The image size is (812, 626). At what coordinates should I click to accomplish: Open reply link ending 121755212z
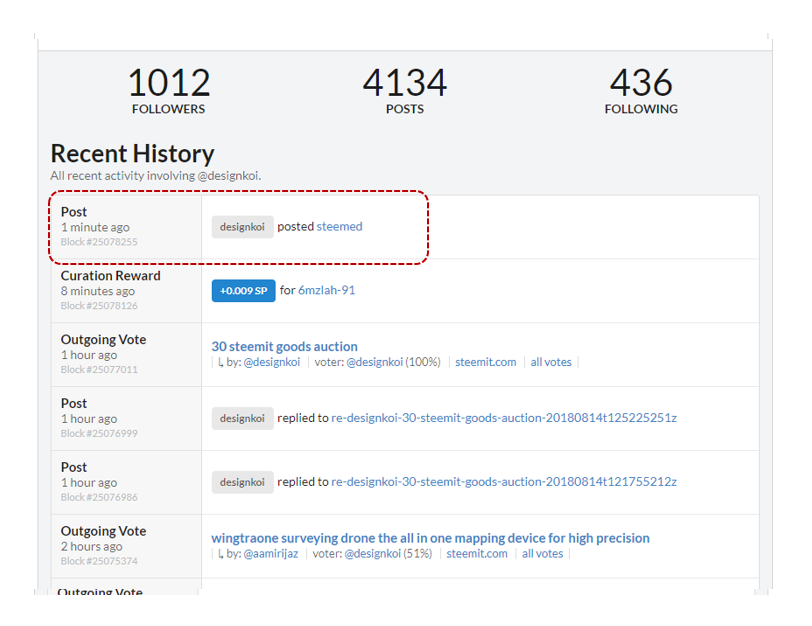click(504, 482)
